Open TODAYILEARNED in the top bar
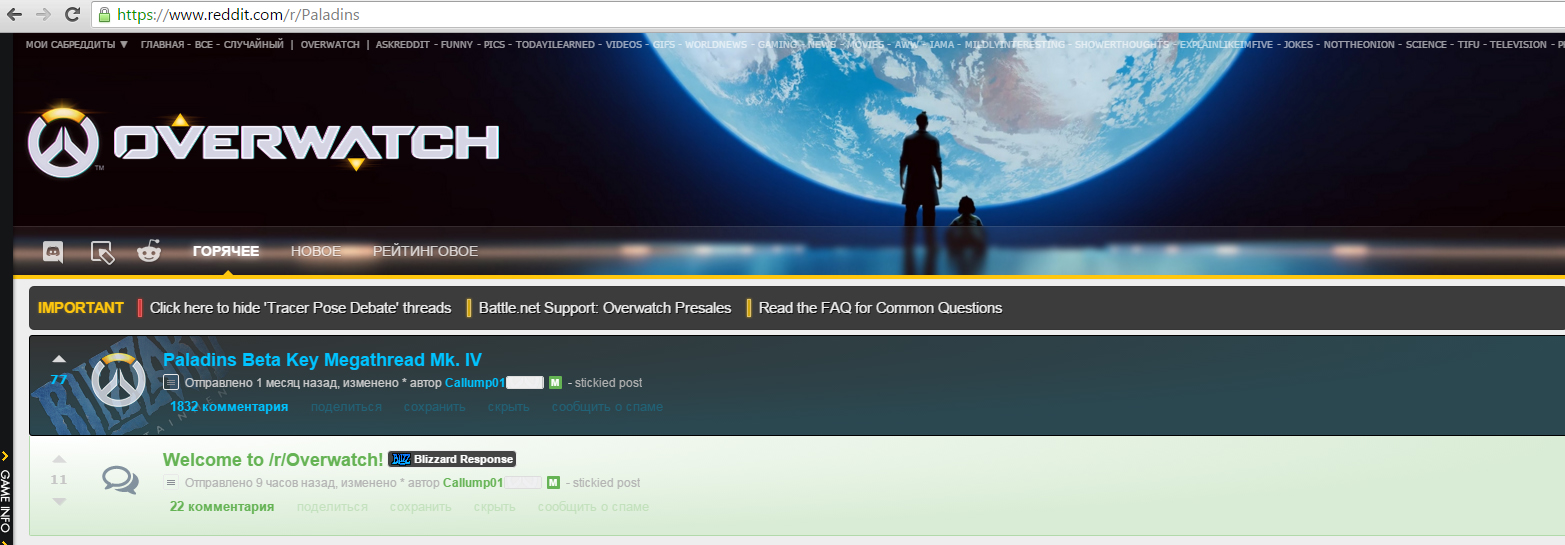Screen dimensions: 1565x545 click(555, 44)
